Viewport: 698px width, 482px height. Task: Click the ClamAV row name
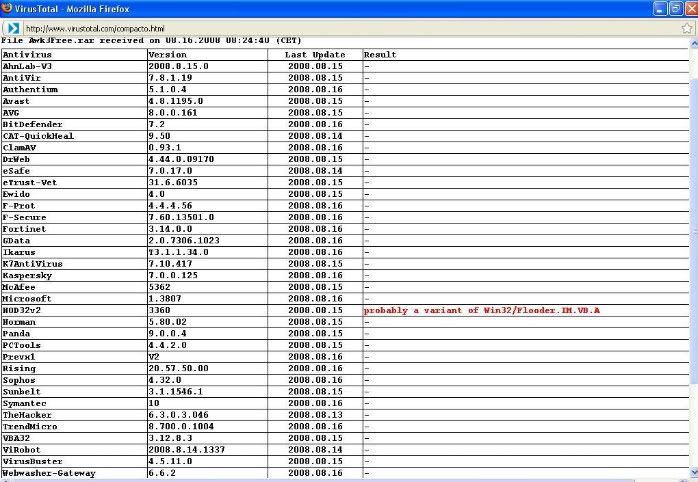pyautogui.click(x=19, y=147)
